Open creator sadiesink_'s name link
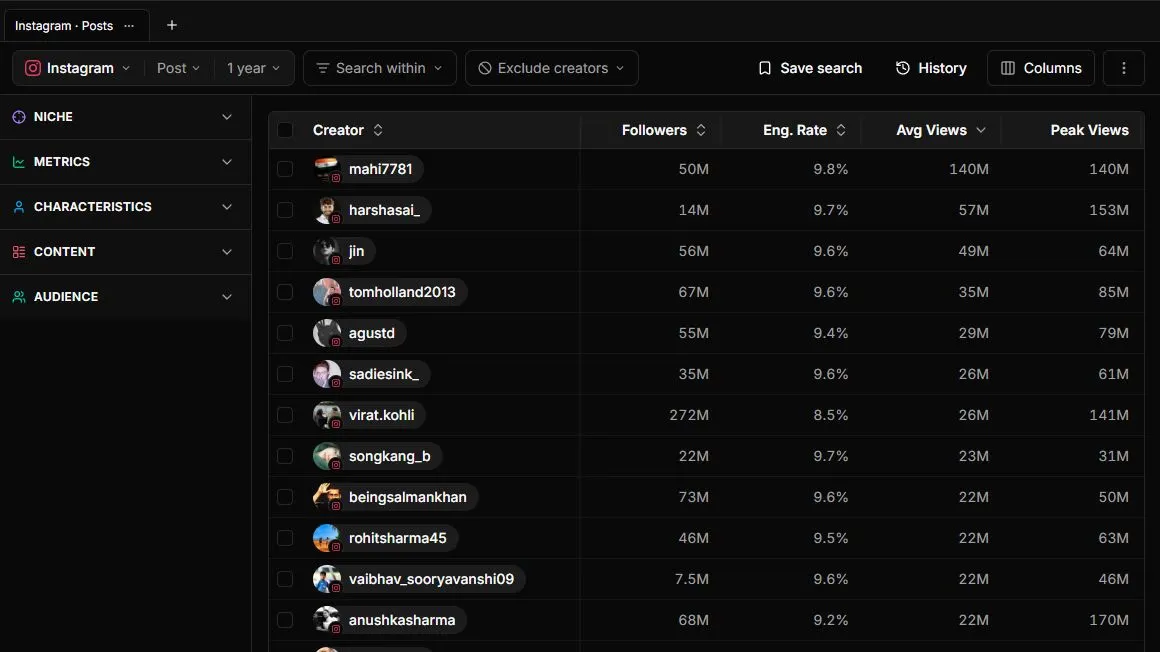 (383, 374)
